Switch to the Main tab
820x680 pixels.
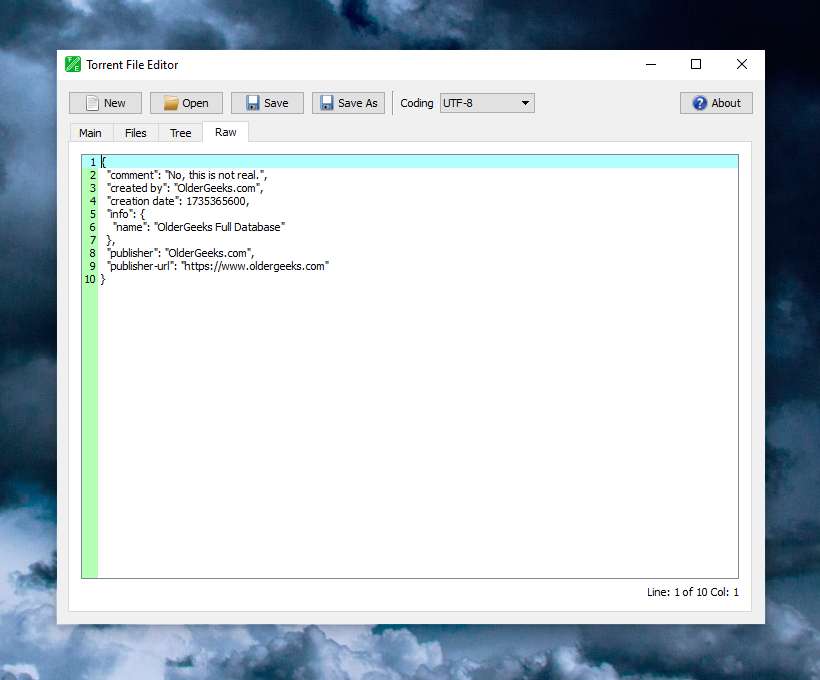[x=90, y=133]
